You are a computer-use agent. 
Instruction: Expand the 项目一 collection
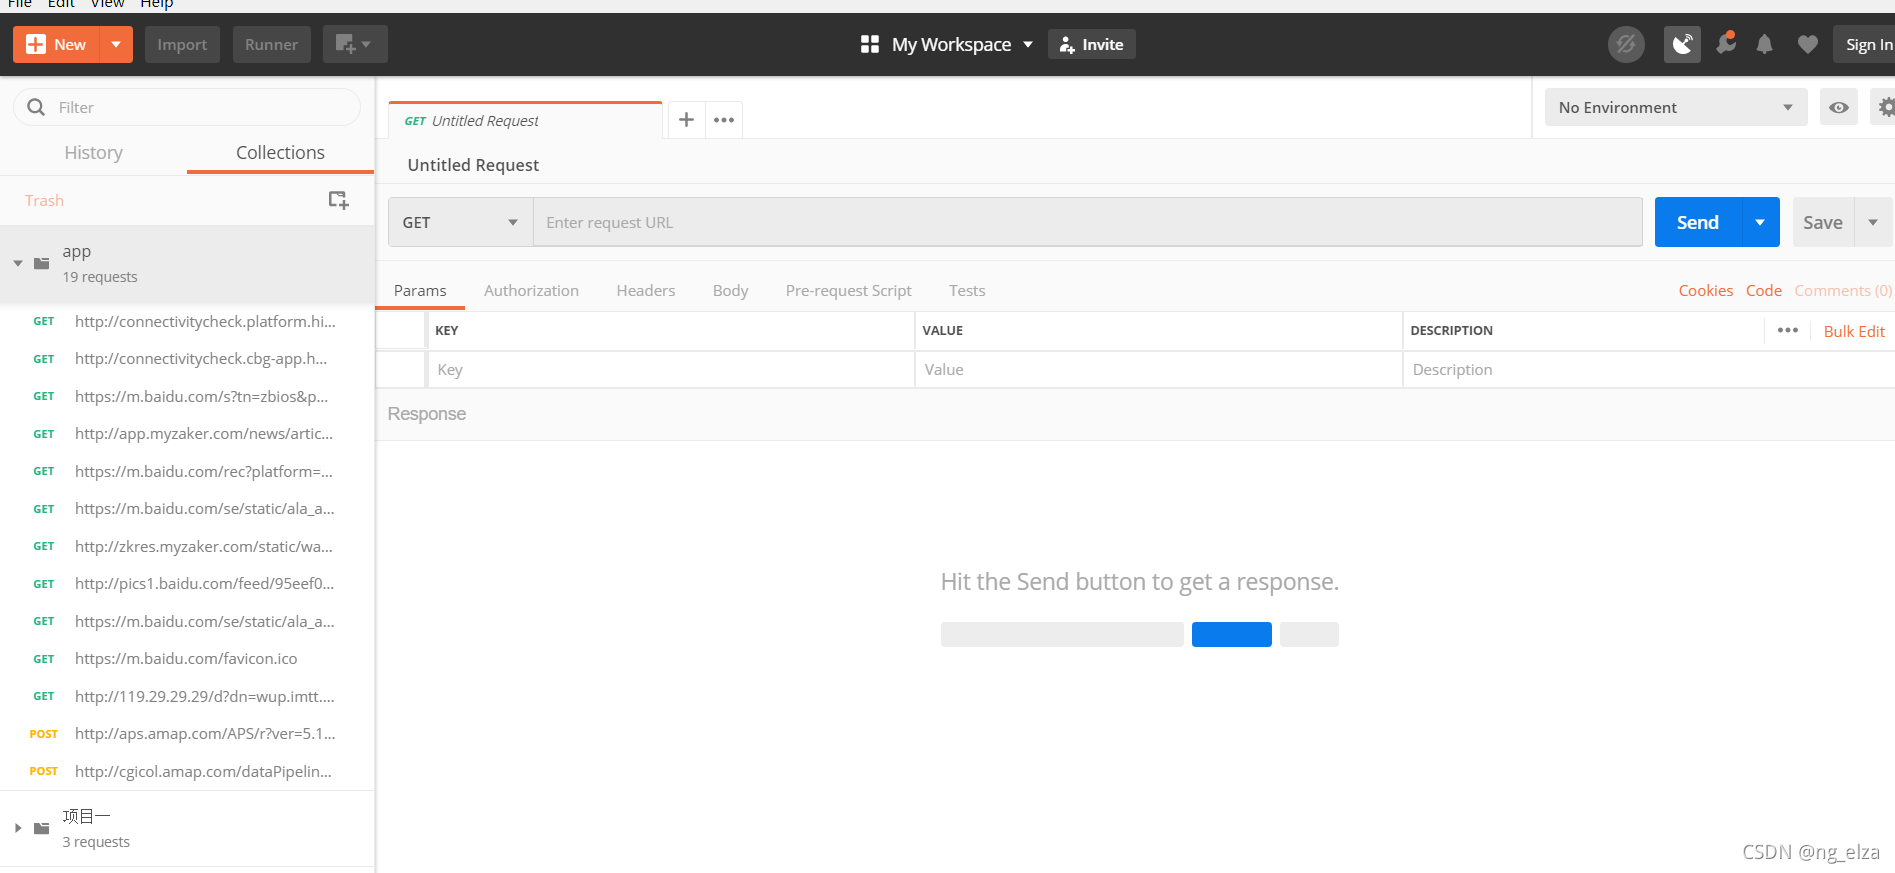tap(18, 828)
